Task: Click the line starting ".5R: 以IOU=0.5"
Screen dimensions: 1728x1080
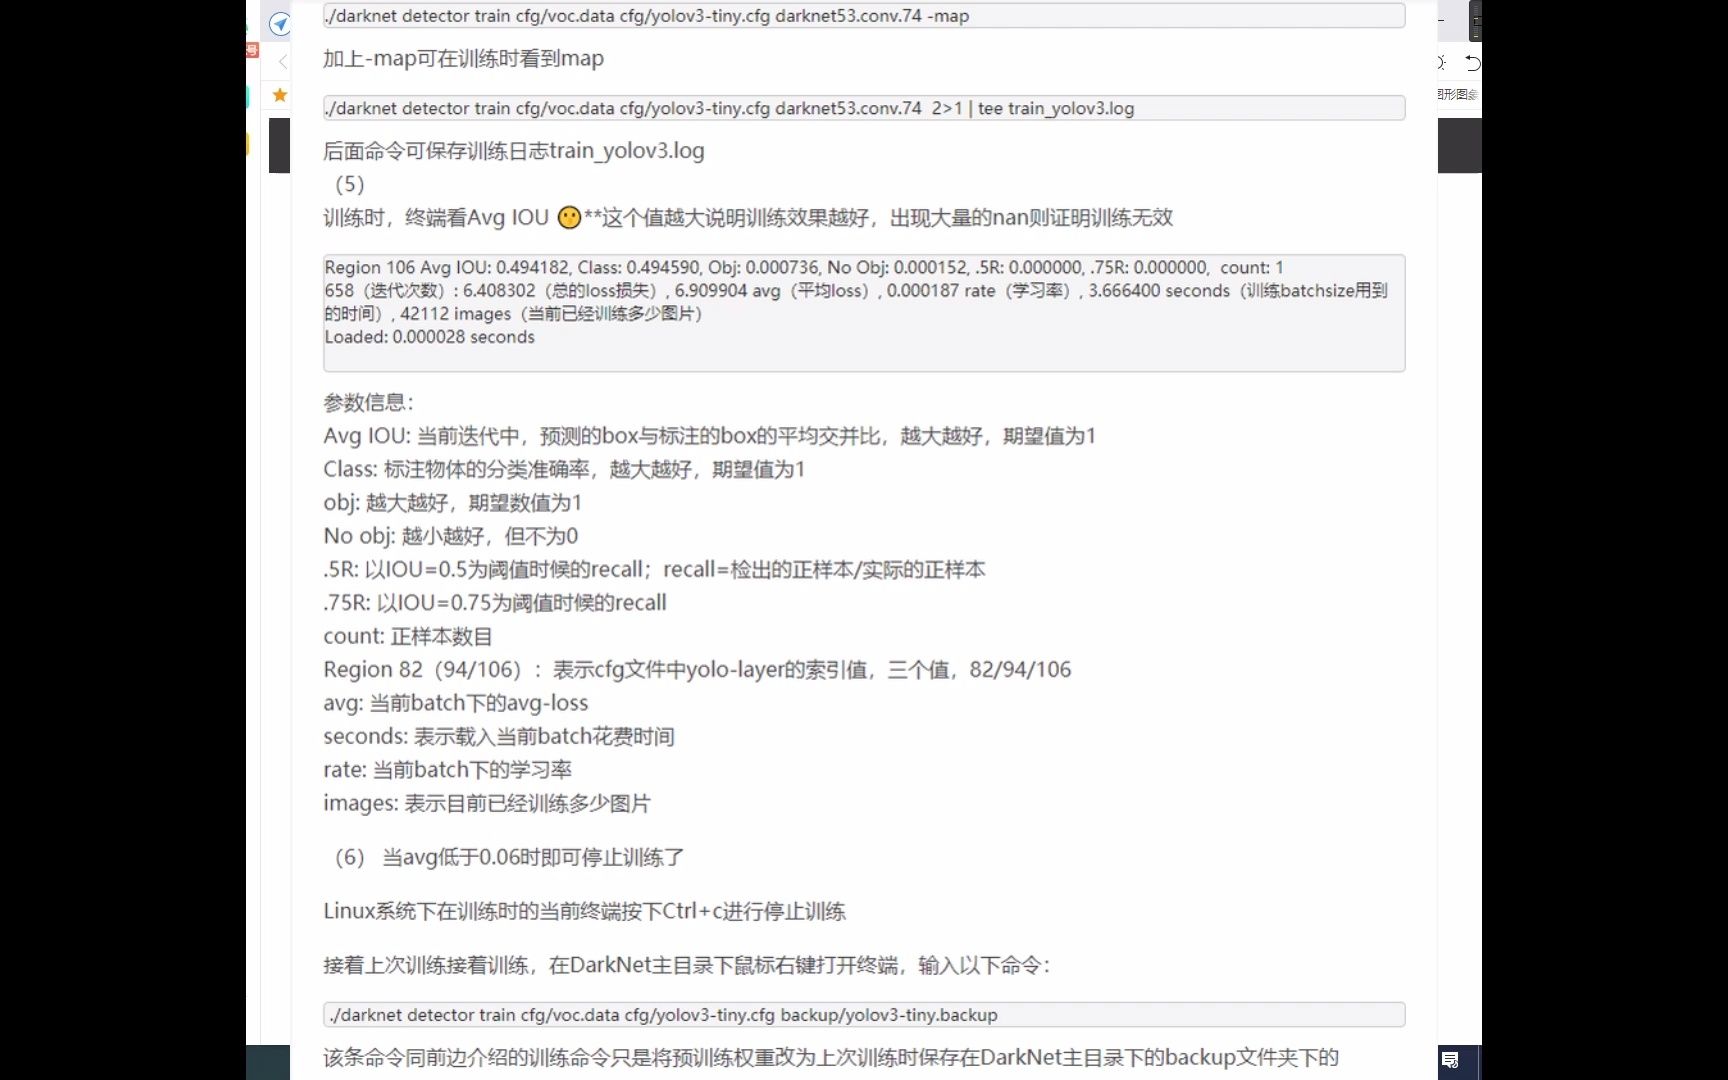Action: (x=654, y=569)
